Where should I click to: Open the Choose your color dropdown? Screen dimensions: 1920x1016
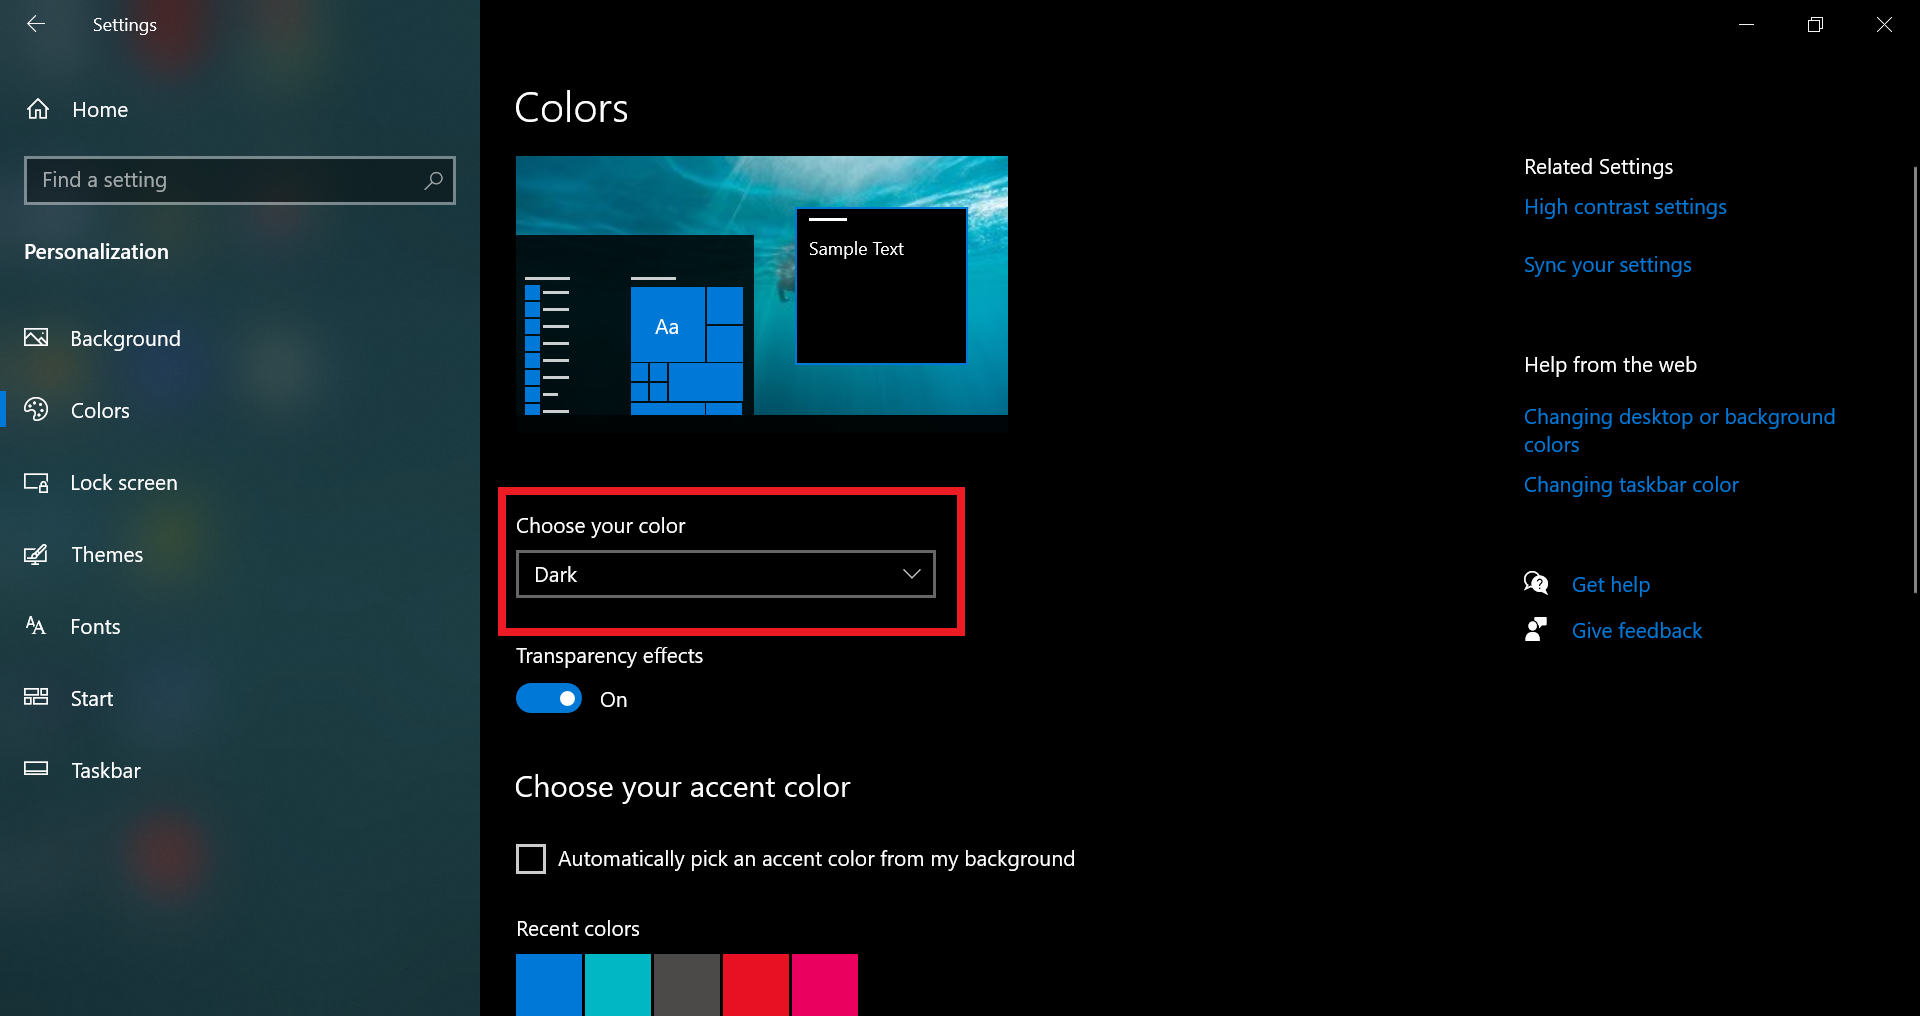click(x=726, y=574)
